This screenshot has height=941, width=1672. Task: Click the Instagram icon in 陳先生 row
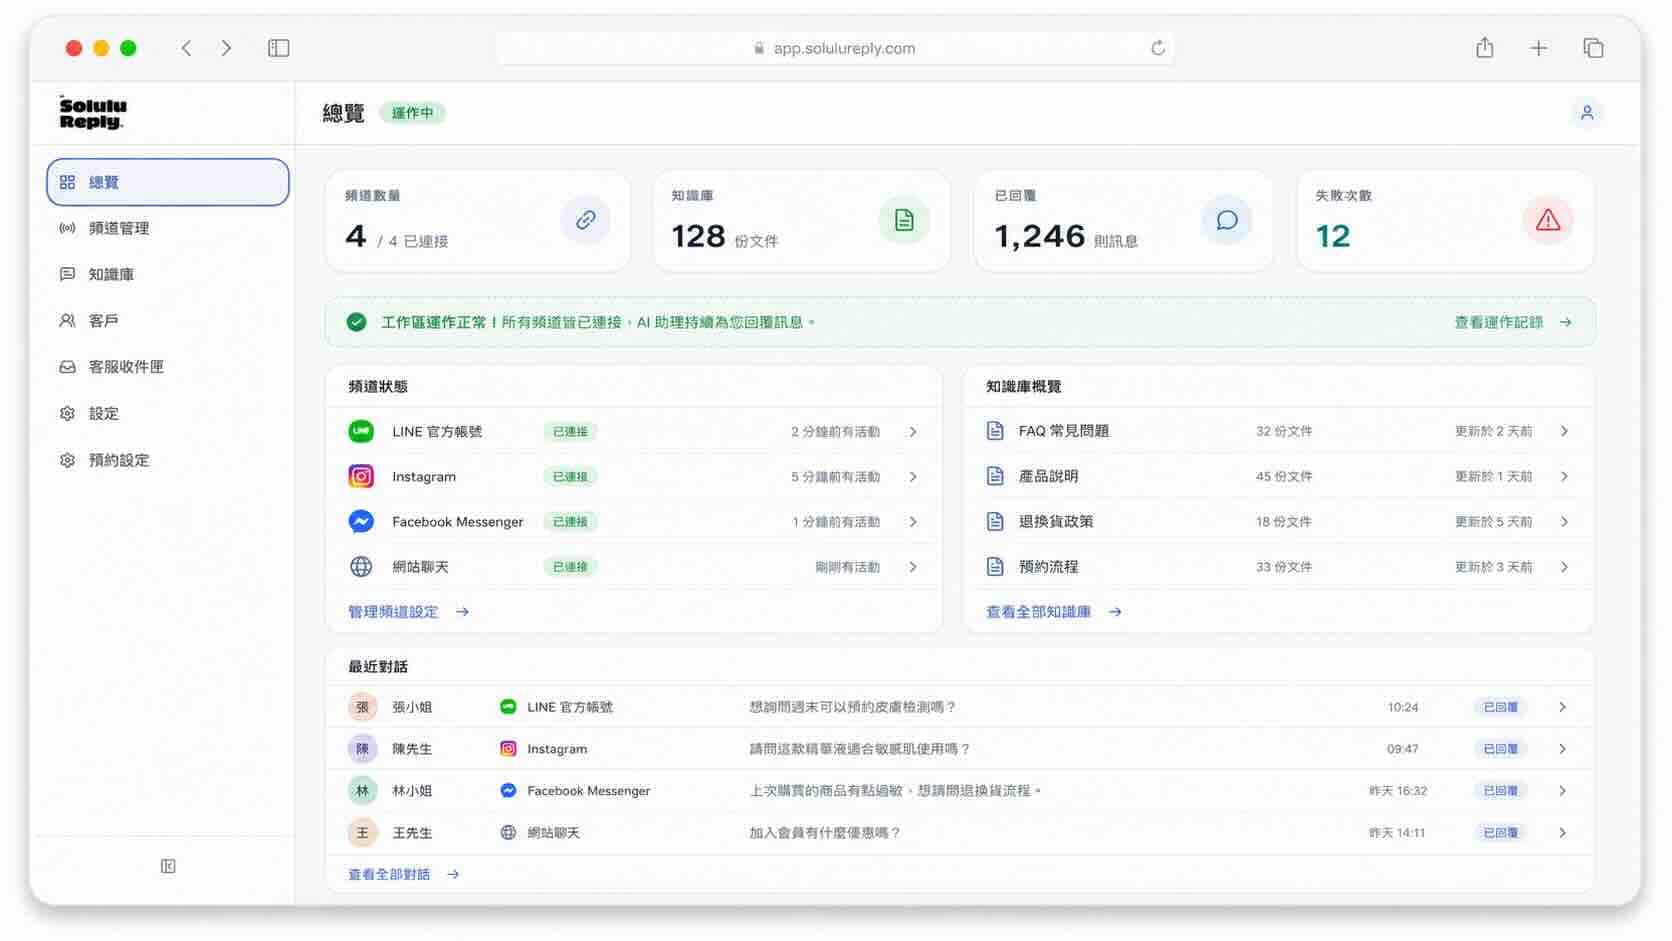[x=508, y=749]
